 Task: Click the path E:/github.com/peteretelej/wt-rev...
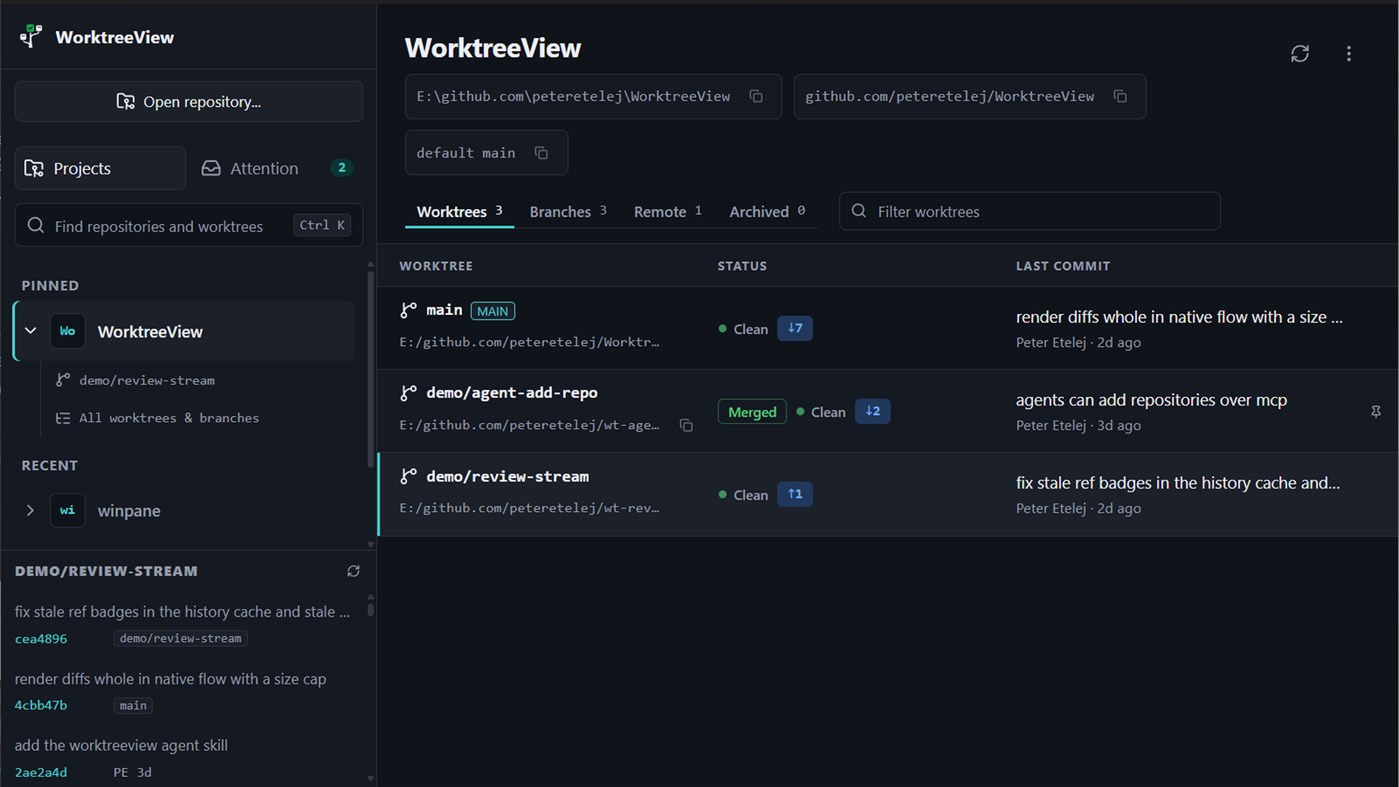tap(529, 508)
